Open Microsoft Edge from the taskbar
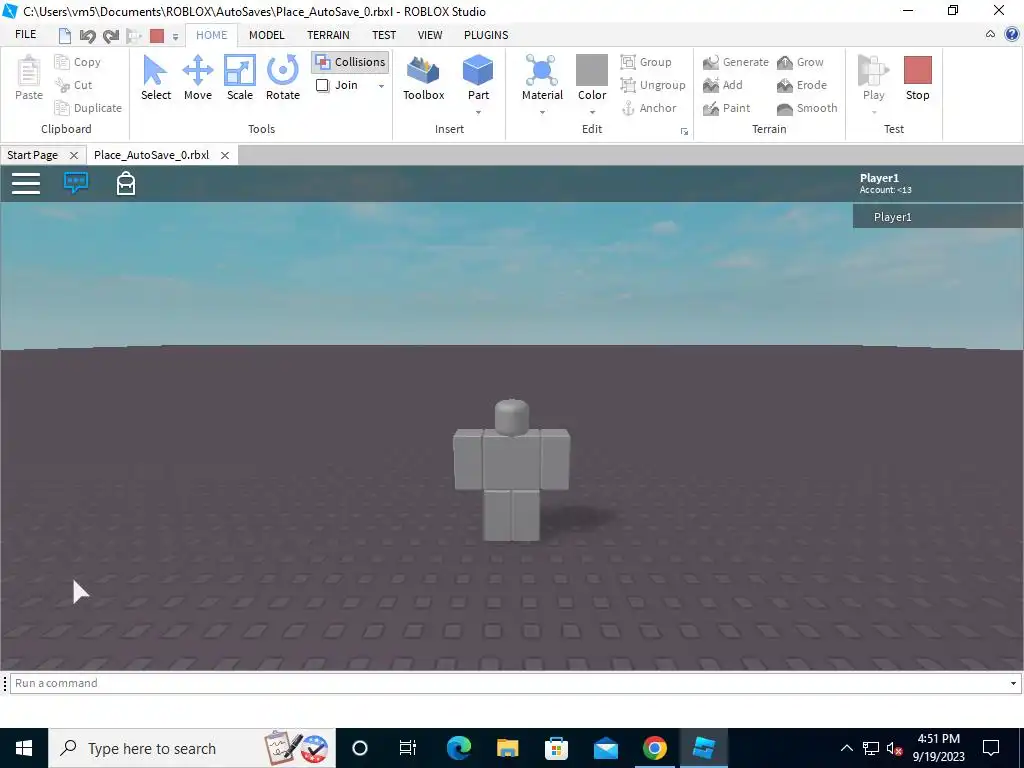 click(458, 748)
